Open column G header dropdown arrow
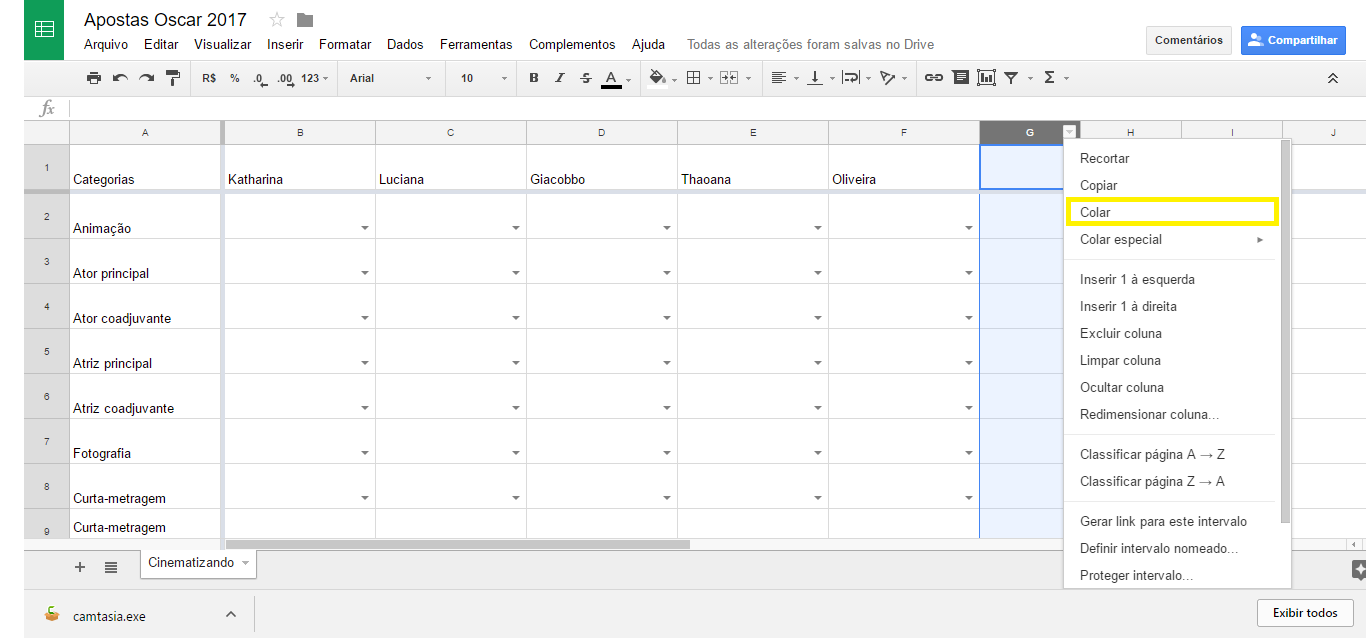 pos(1070,132)
